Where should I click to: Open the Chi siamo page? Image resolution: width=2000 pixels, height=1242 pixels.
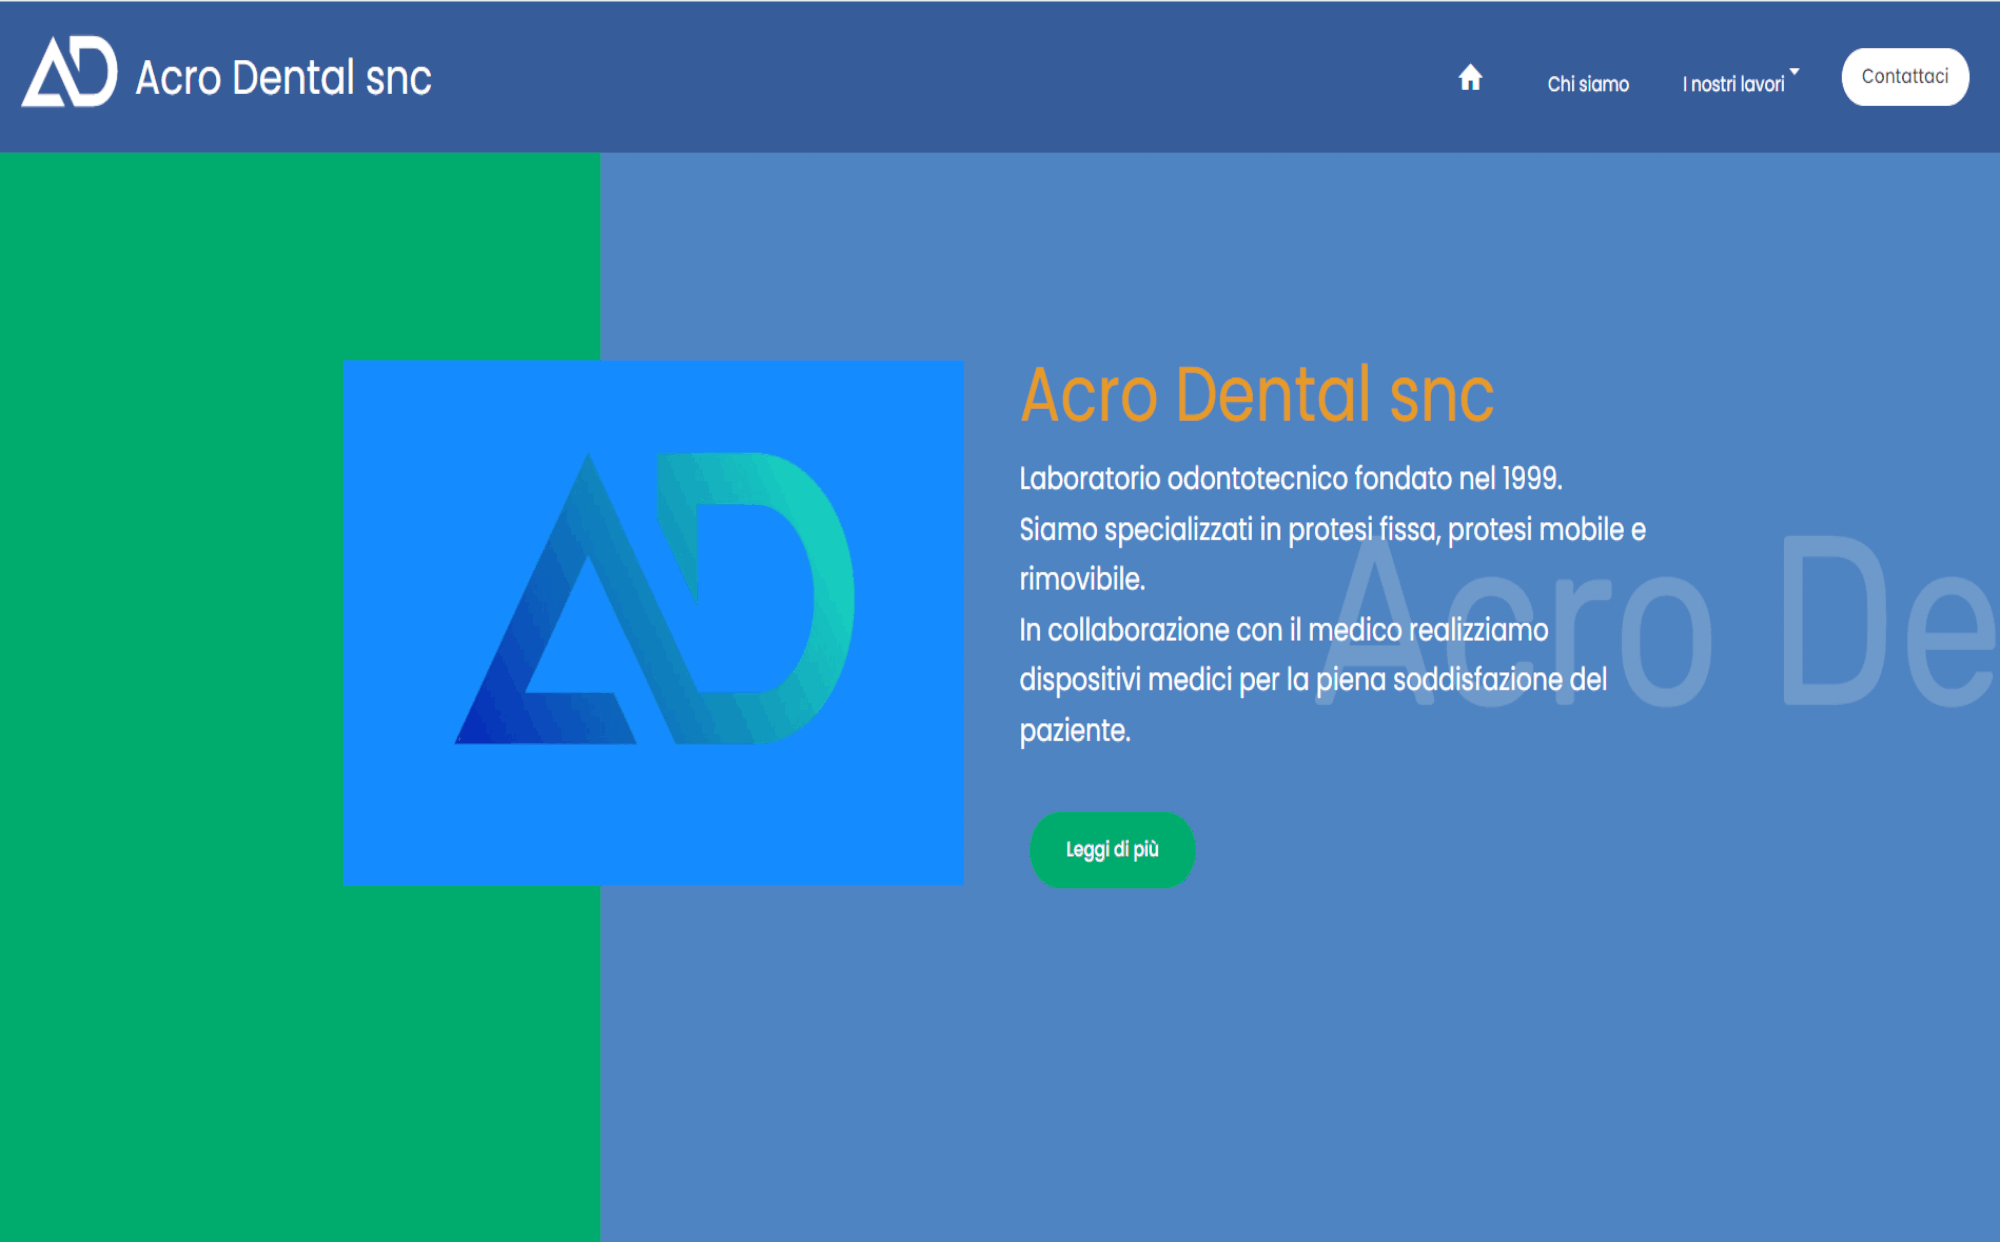1588,84
